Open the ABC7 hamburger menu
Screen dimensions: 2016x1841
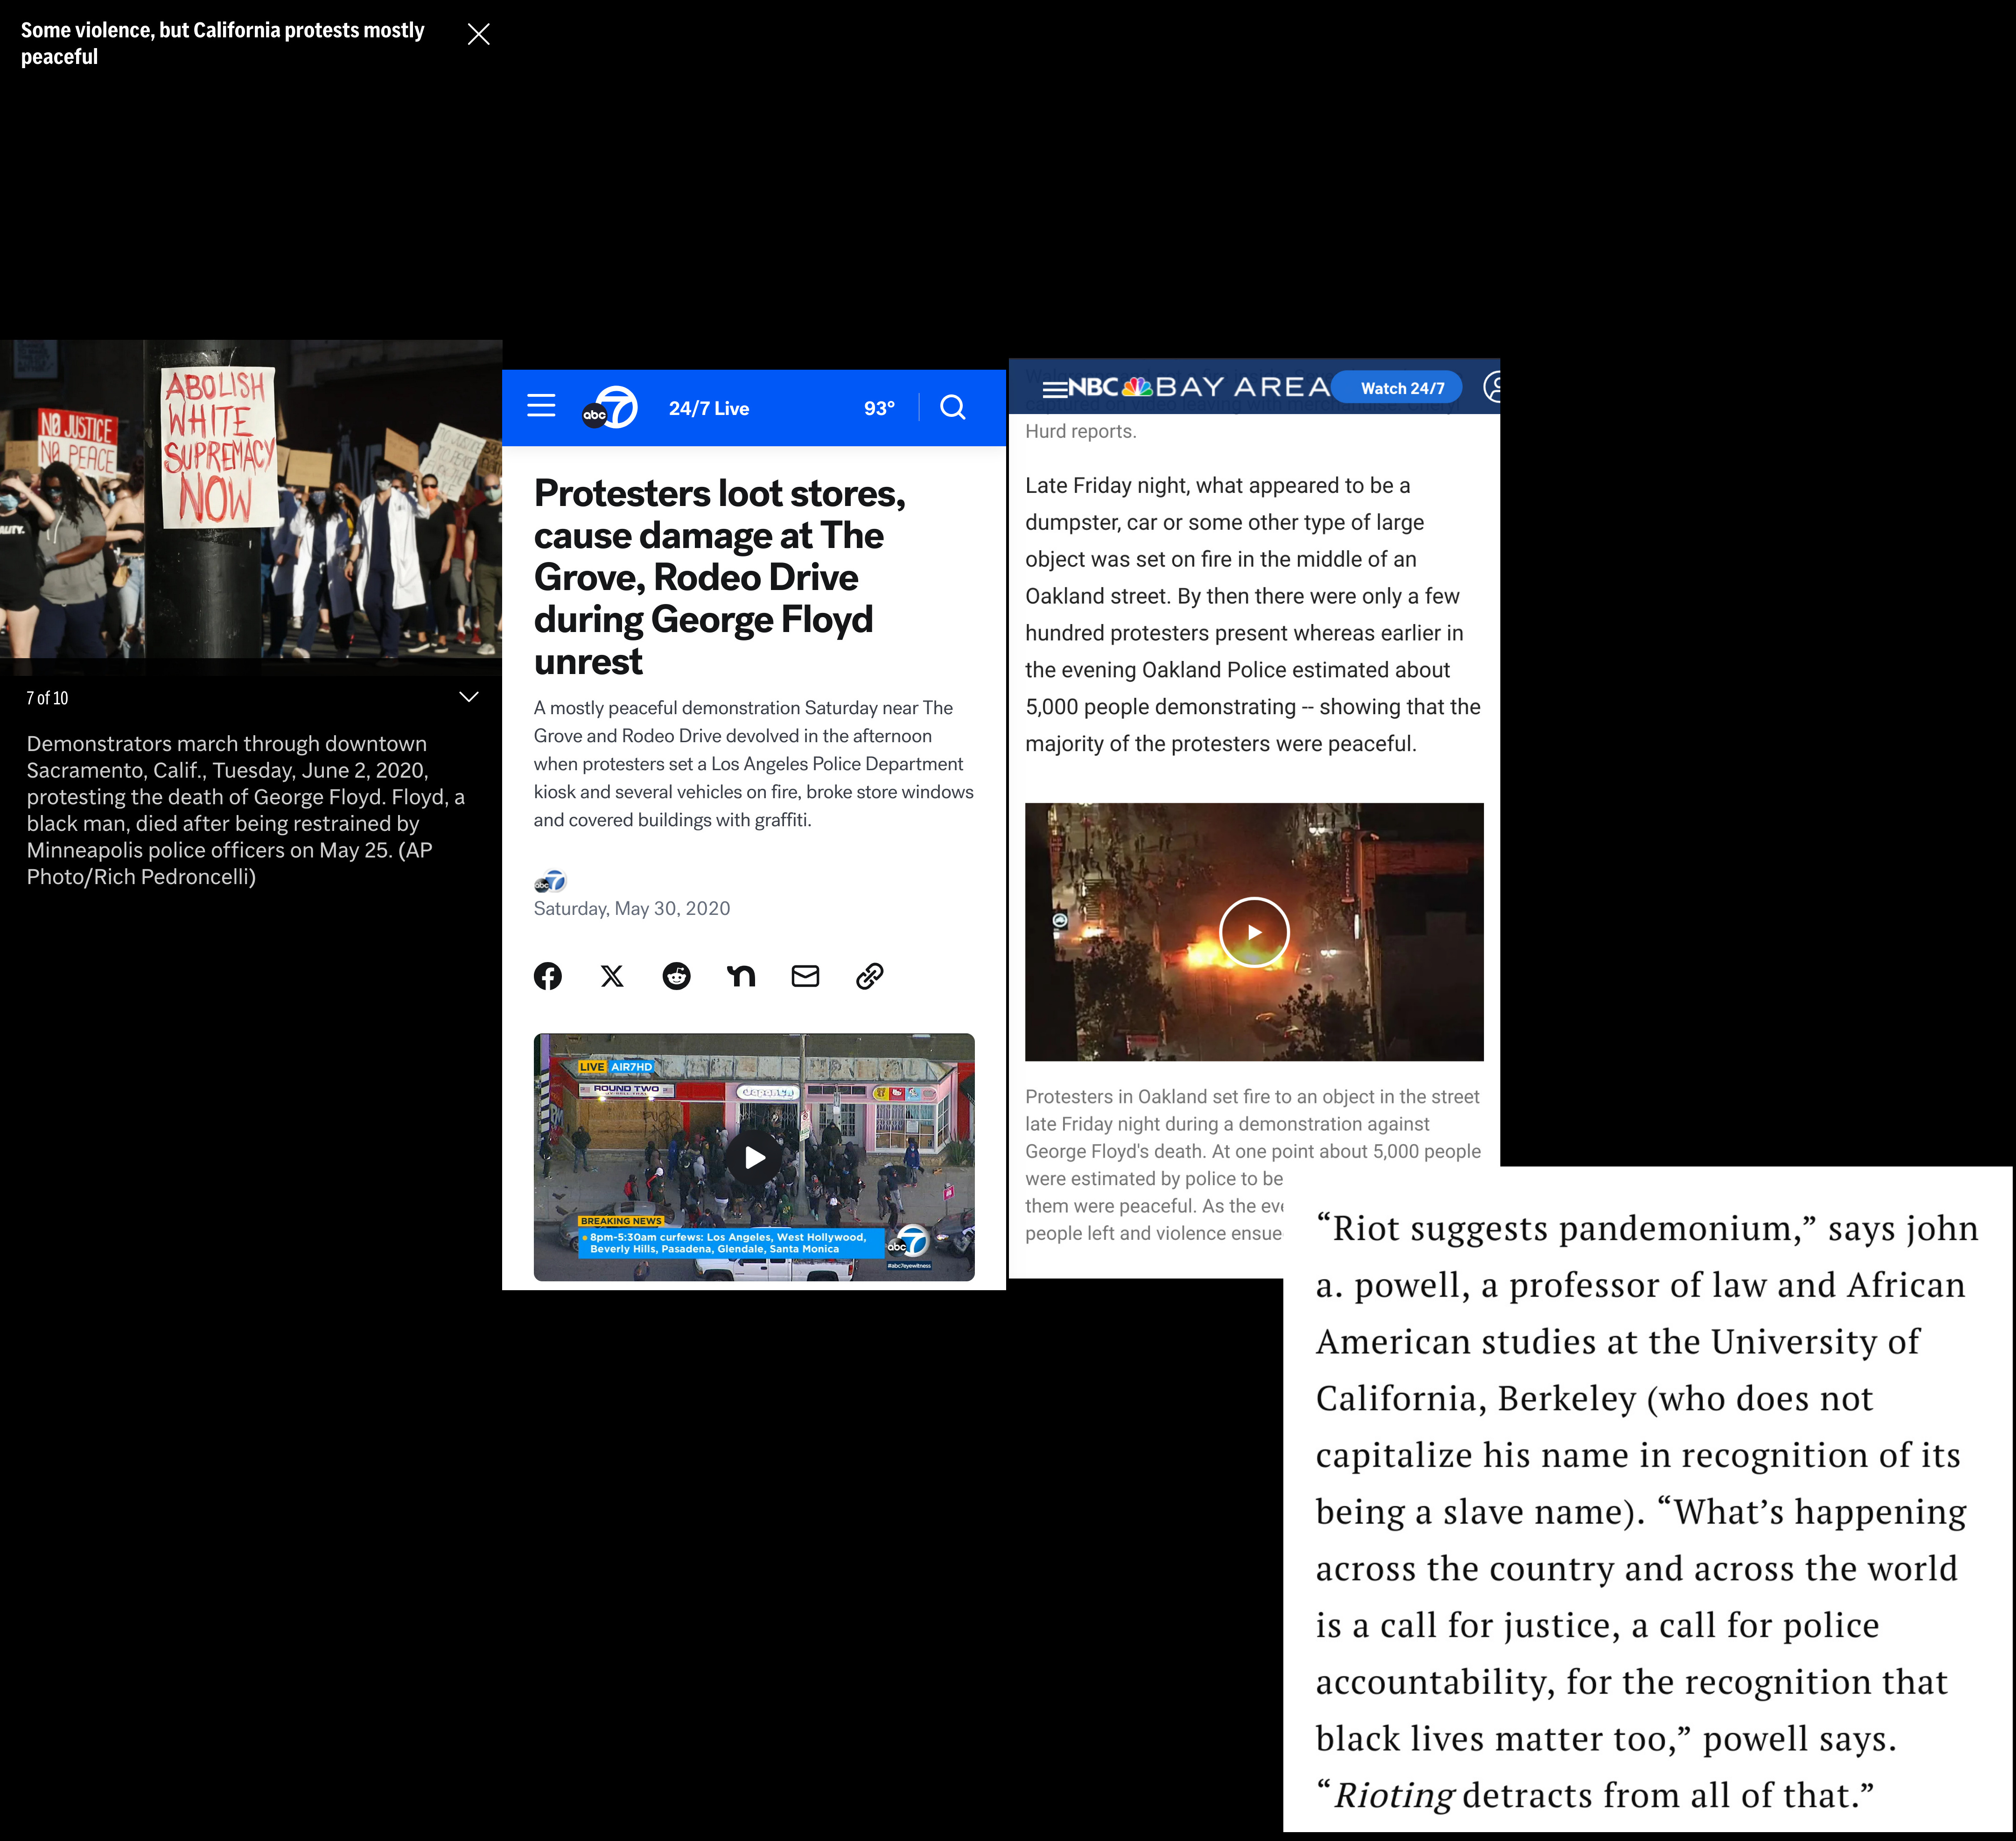pos(541,406)
